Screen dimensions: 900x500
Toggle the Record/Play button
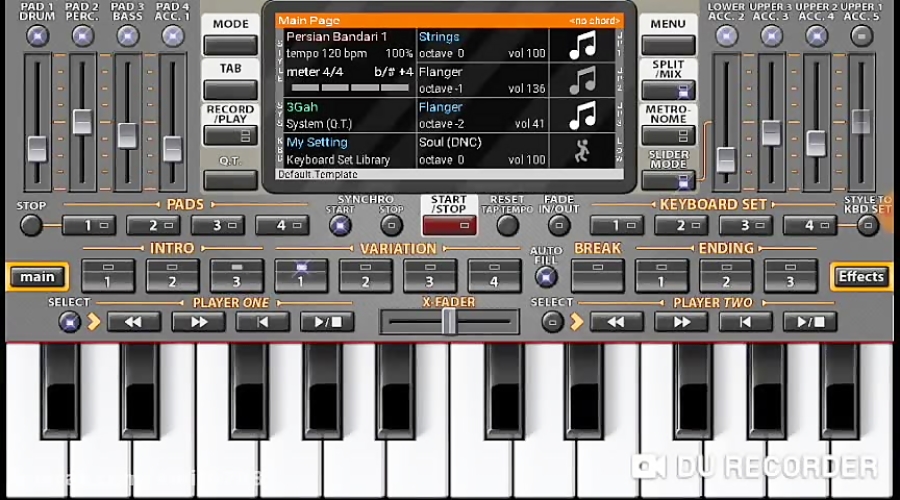click(x=230, y=136)
